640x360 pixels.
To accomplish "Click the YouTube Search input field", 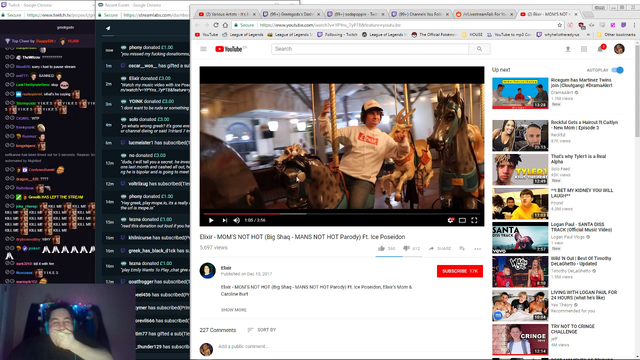I will [x=370, y=49].
